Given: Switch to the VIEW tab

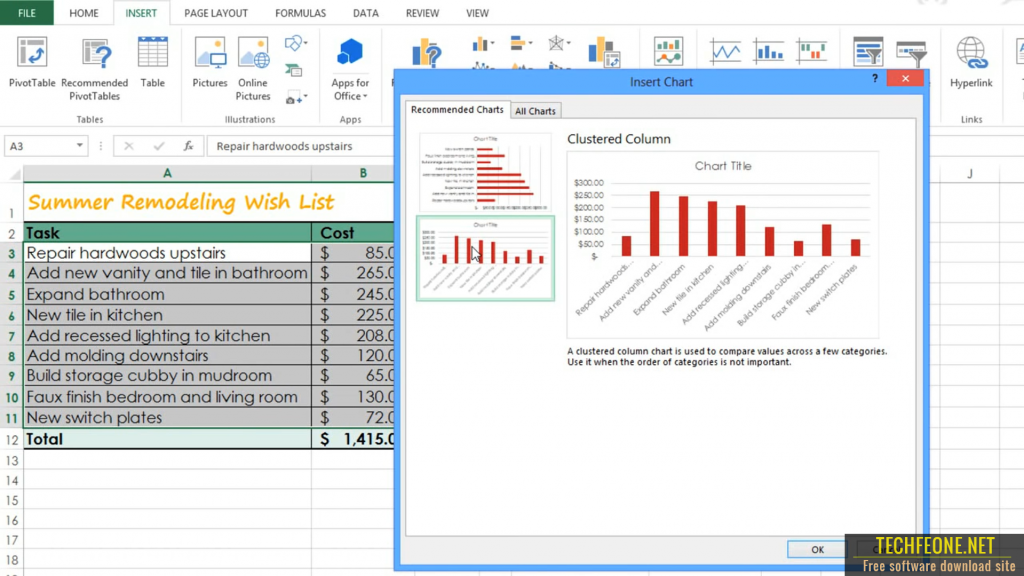Looking at the screenshot, I should [x=477, y=13].
